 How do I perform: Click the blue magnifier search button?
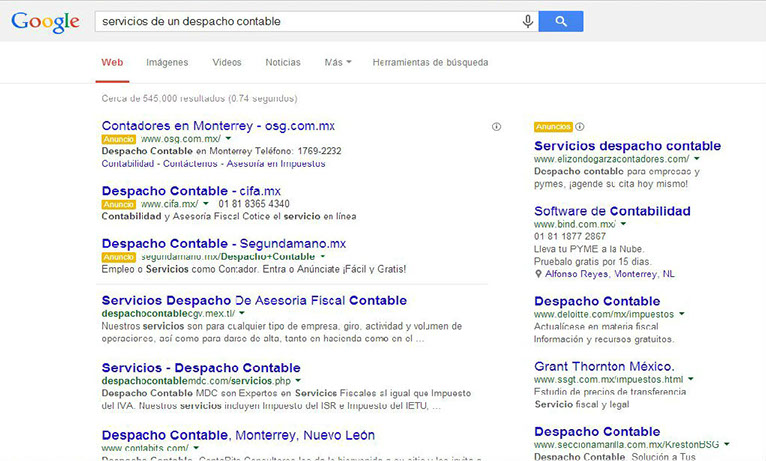click(561, 21)
